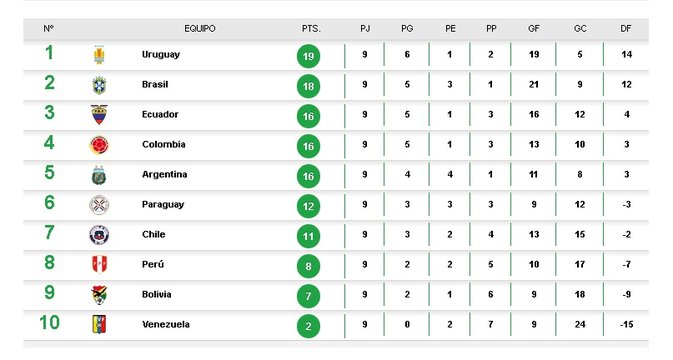Sort by the PTS. column header
The width and height of the screenshot is (673, 360).
[x=311, y=29]
